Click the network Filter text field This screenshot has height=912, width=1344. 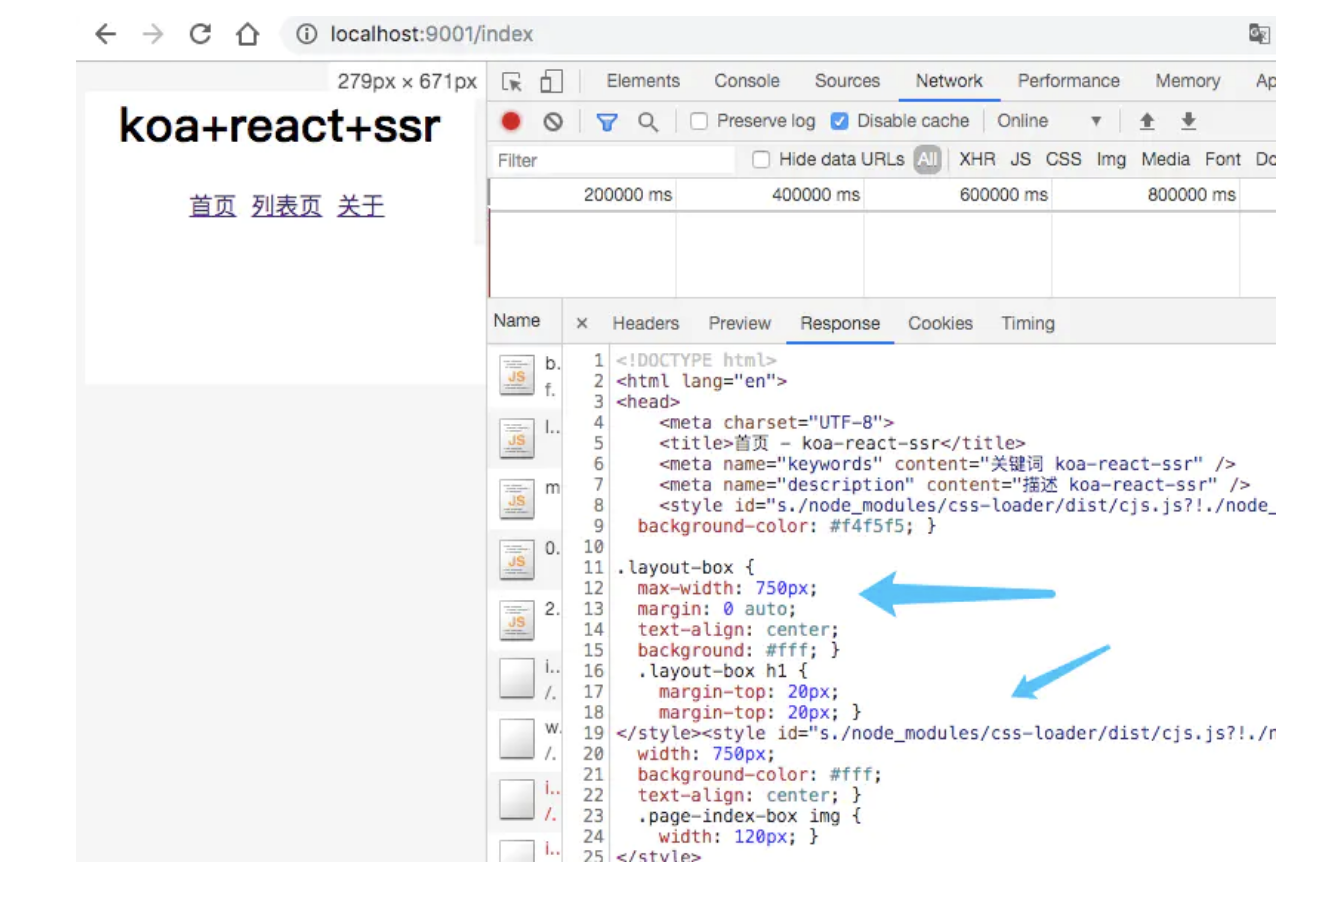tap(612, 160)
